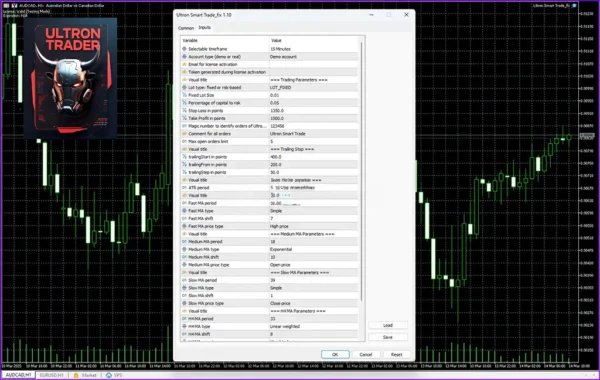The height and width of the screenshot is (380, 600).
Task: Click the icon beside H4 MA period
Action: 184,319
